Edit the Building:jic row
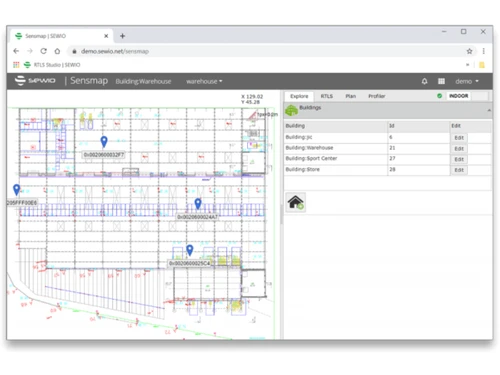Viewport: 500px width, 375px height. pyautogui.click(x=459, y=138)
